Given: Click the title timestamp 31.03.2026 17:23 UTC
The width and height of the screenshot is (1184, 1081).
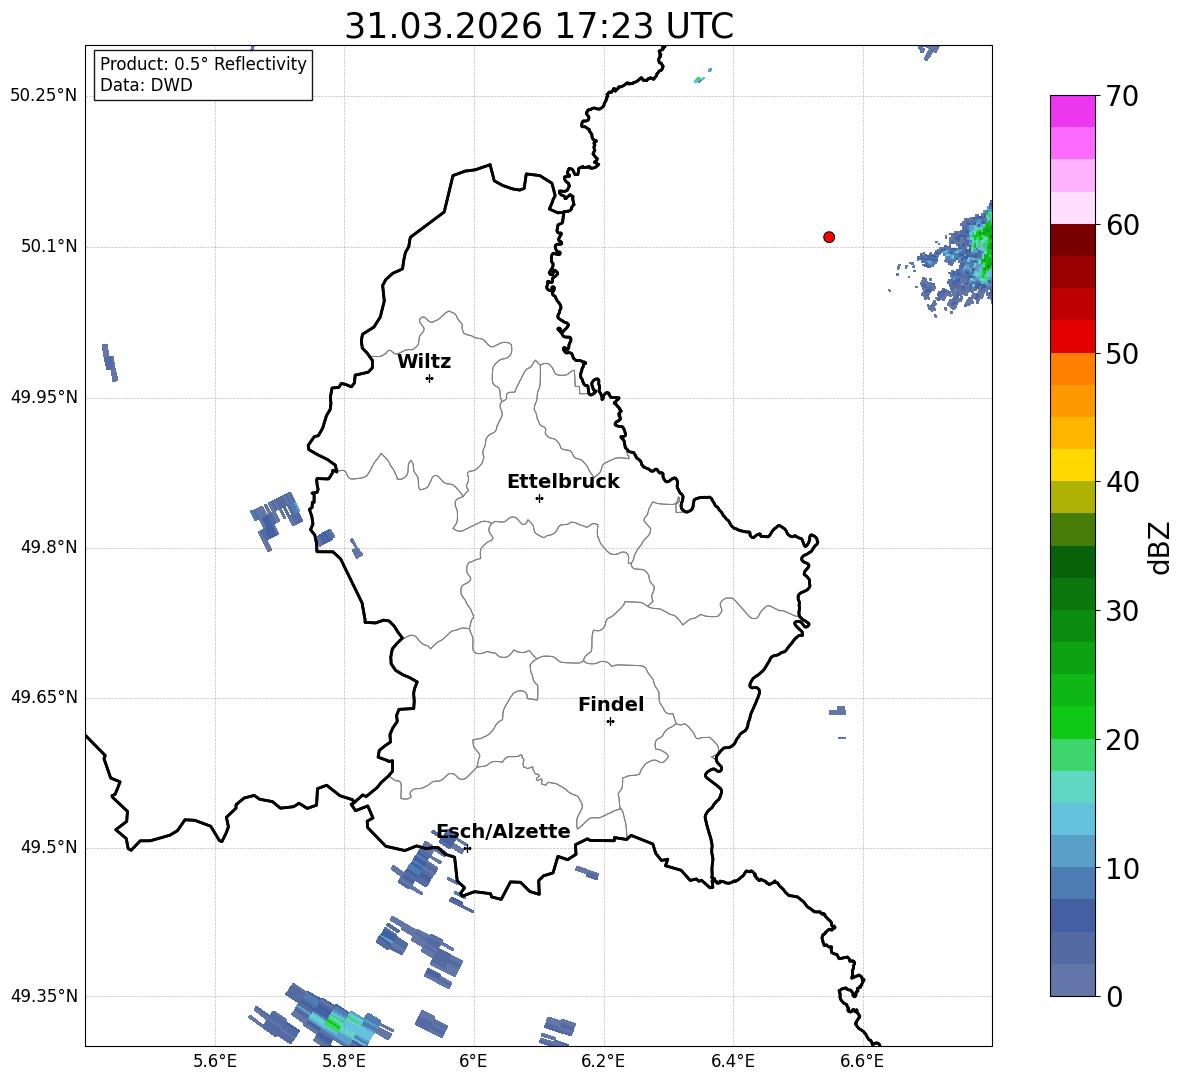Looking at the screenshot, I should click(539, 26).
